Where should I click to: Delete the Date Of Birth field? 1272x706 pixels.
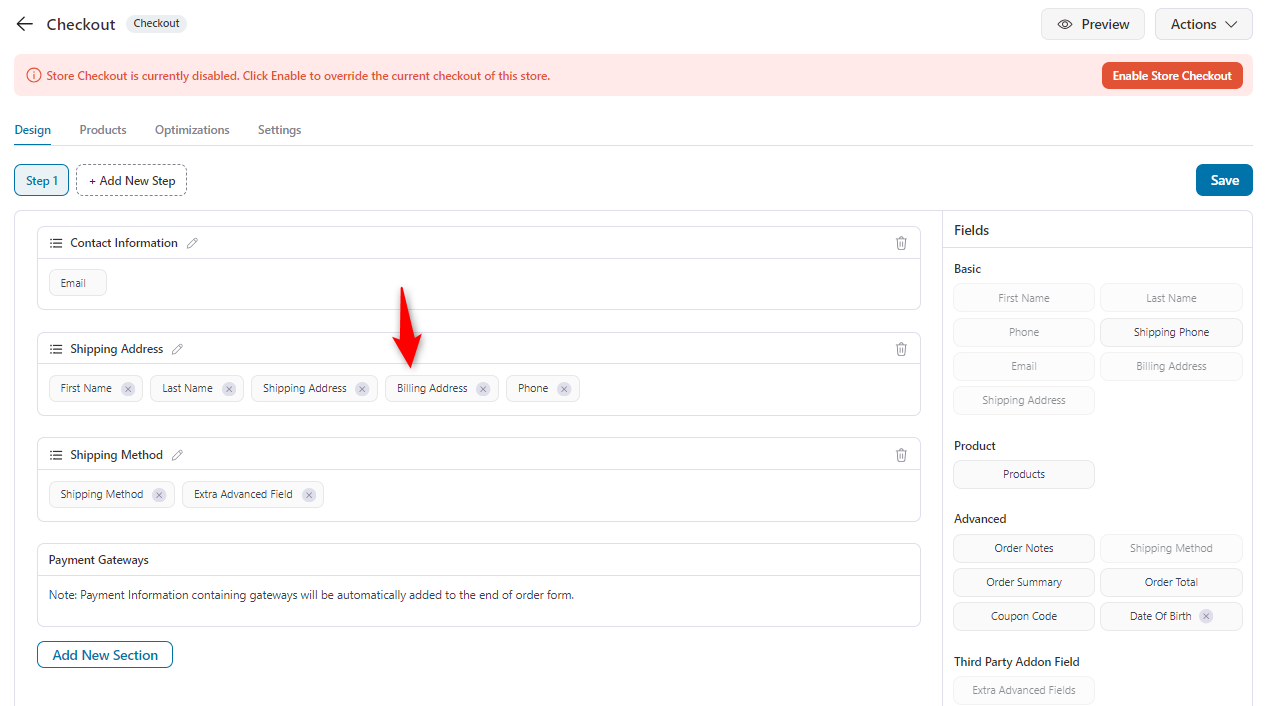point(1206,616)
